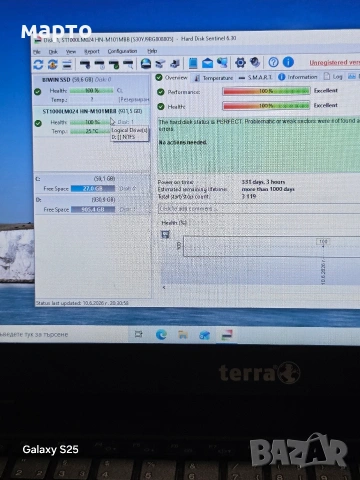This screenshot has width=360, height=480.
Task: Switch to the Temperature tab
Action: tap(214, 78)
